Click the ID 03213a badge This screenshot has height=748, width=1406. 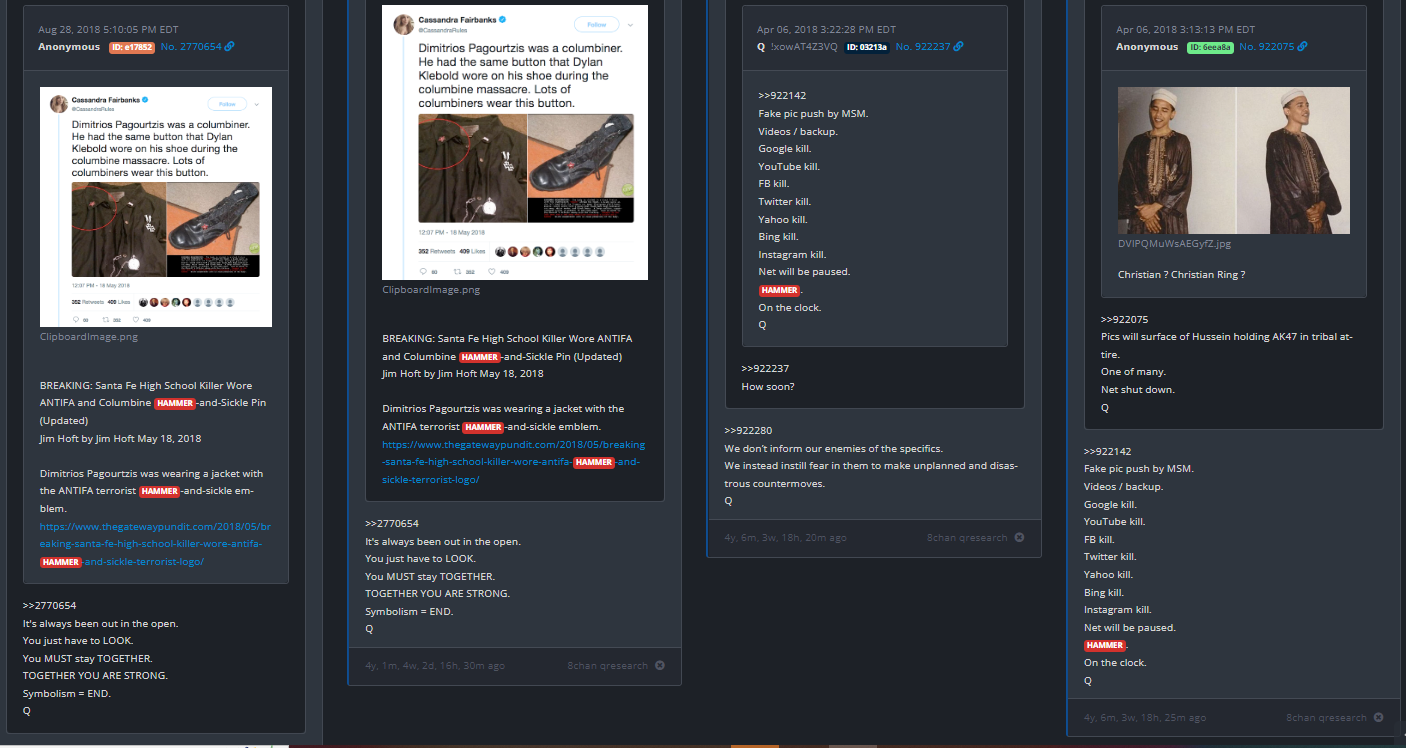point(866,47)
